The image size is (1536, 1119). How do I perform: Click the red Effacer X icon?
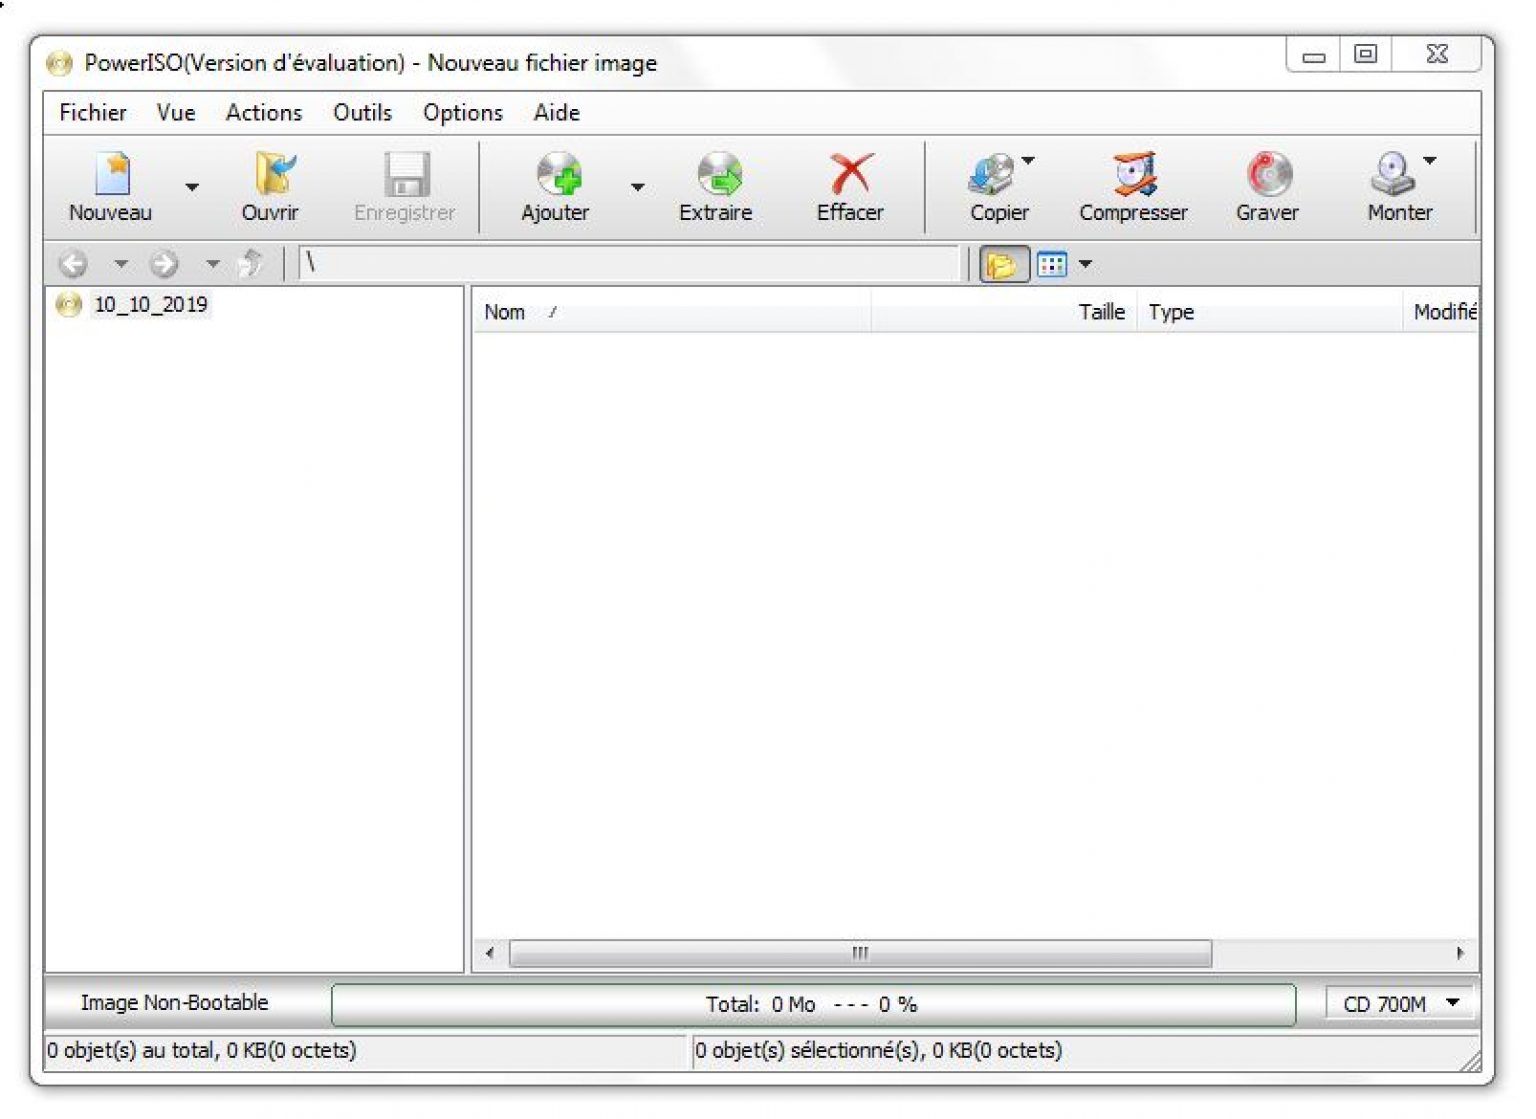851,174
